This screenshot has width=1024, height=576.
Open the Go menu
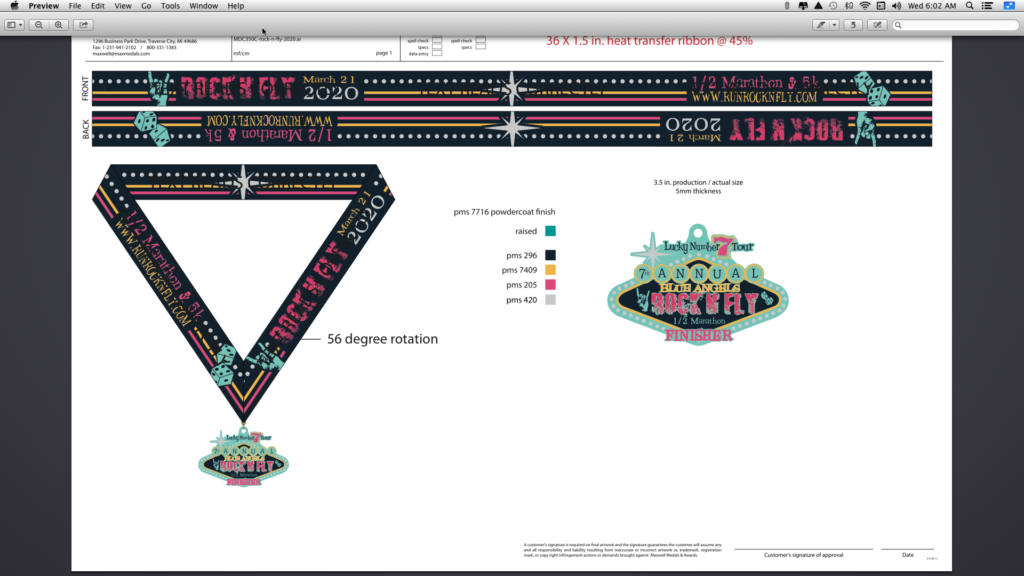point(146,6)
